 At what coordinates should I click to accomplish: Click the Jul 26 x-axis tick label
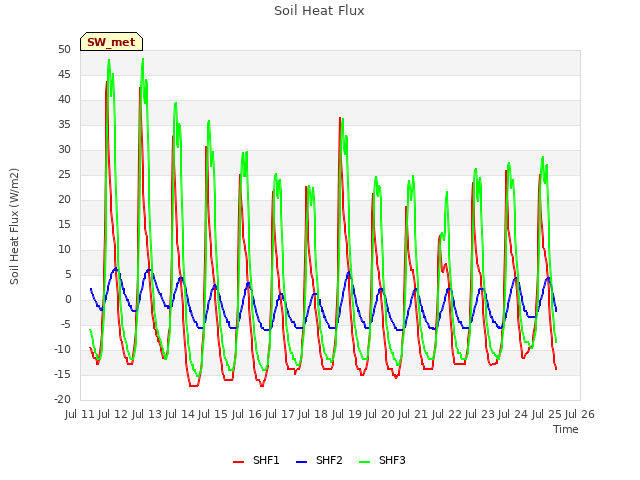point(580,414)
